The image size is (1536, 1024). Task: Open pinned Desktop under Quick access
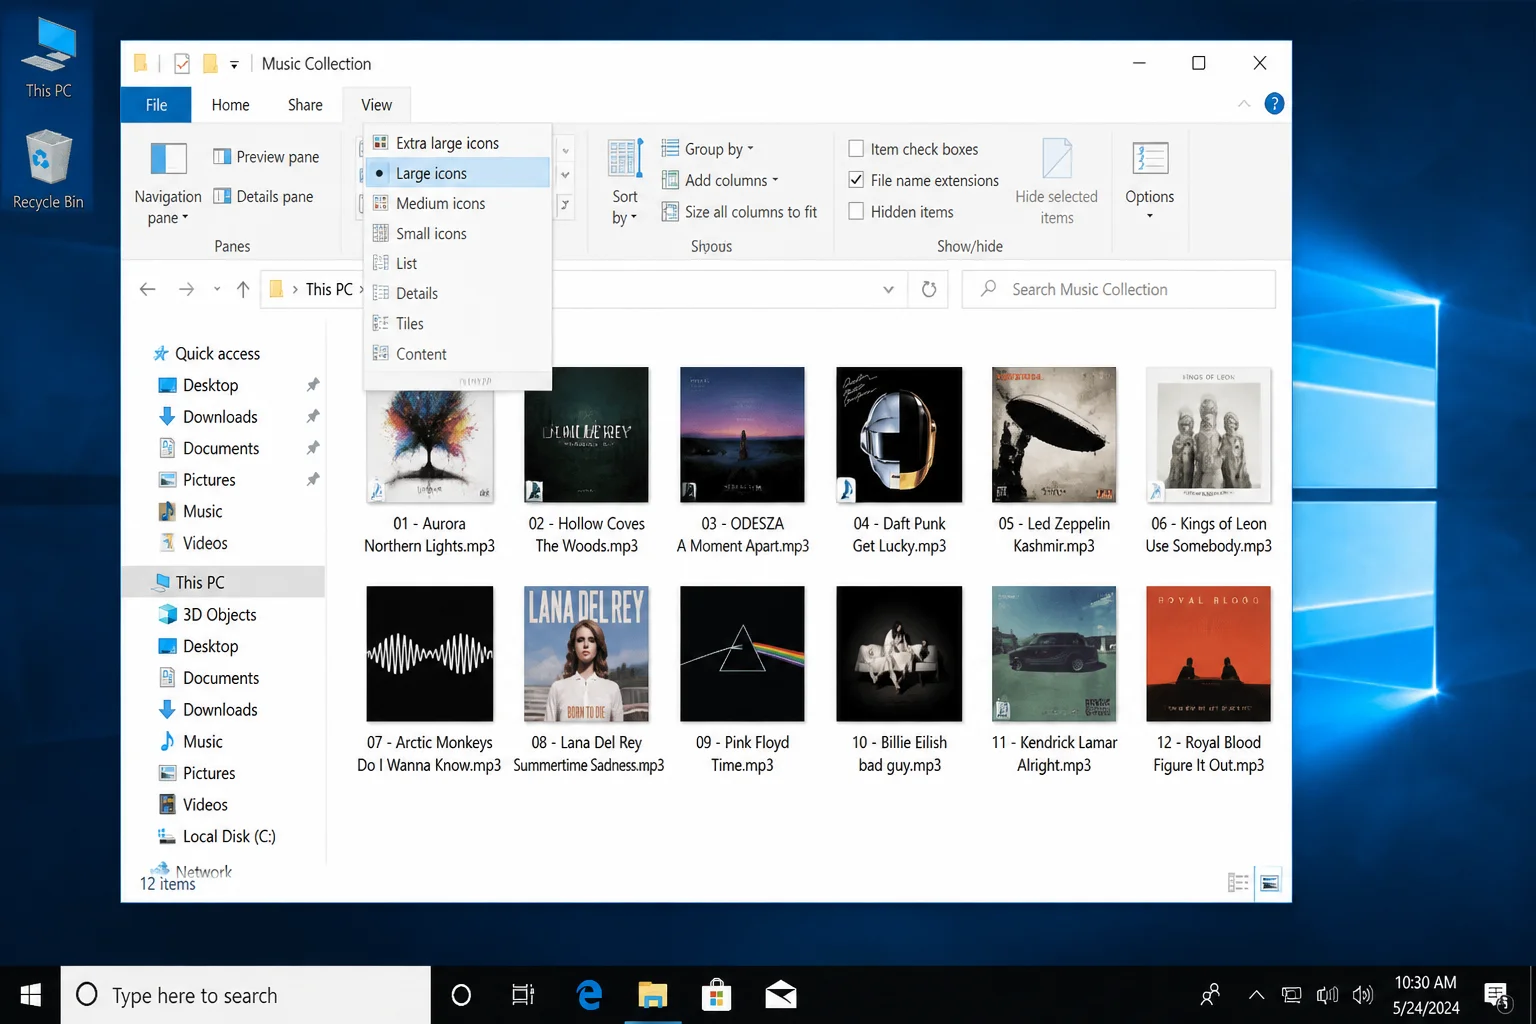(210, 385)
